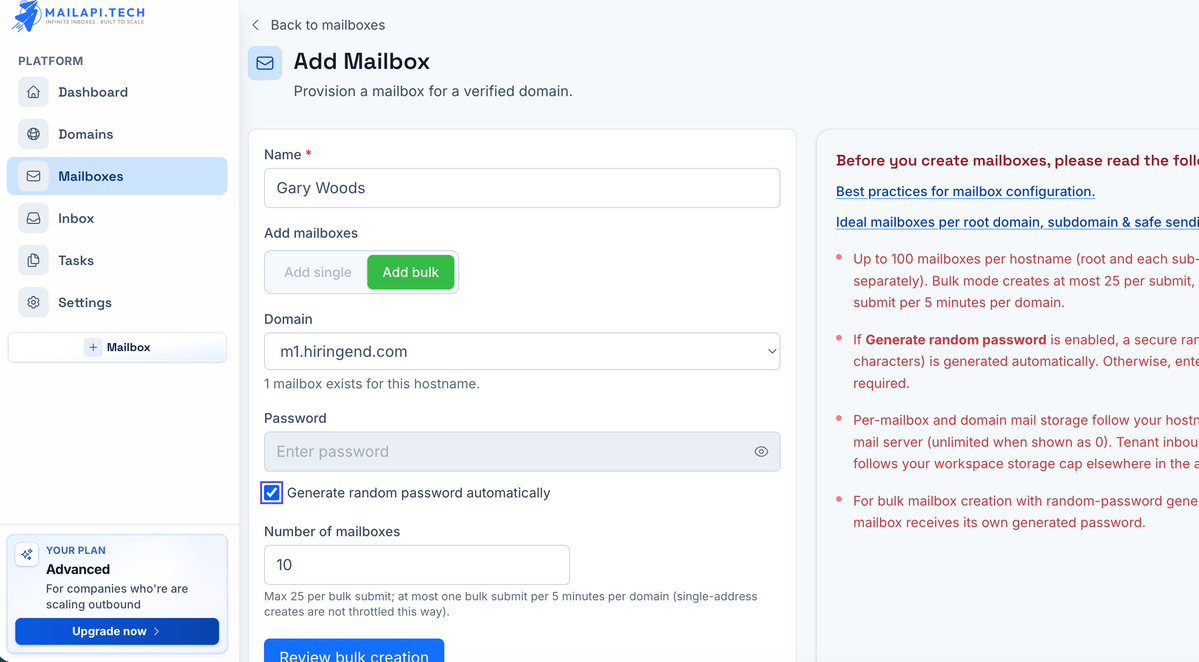Open Dashboard via its home icon
Screen dimensions: 1199x662
pyautogui.click(x=34, y=92)
